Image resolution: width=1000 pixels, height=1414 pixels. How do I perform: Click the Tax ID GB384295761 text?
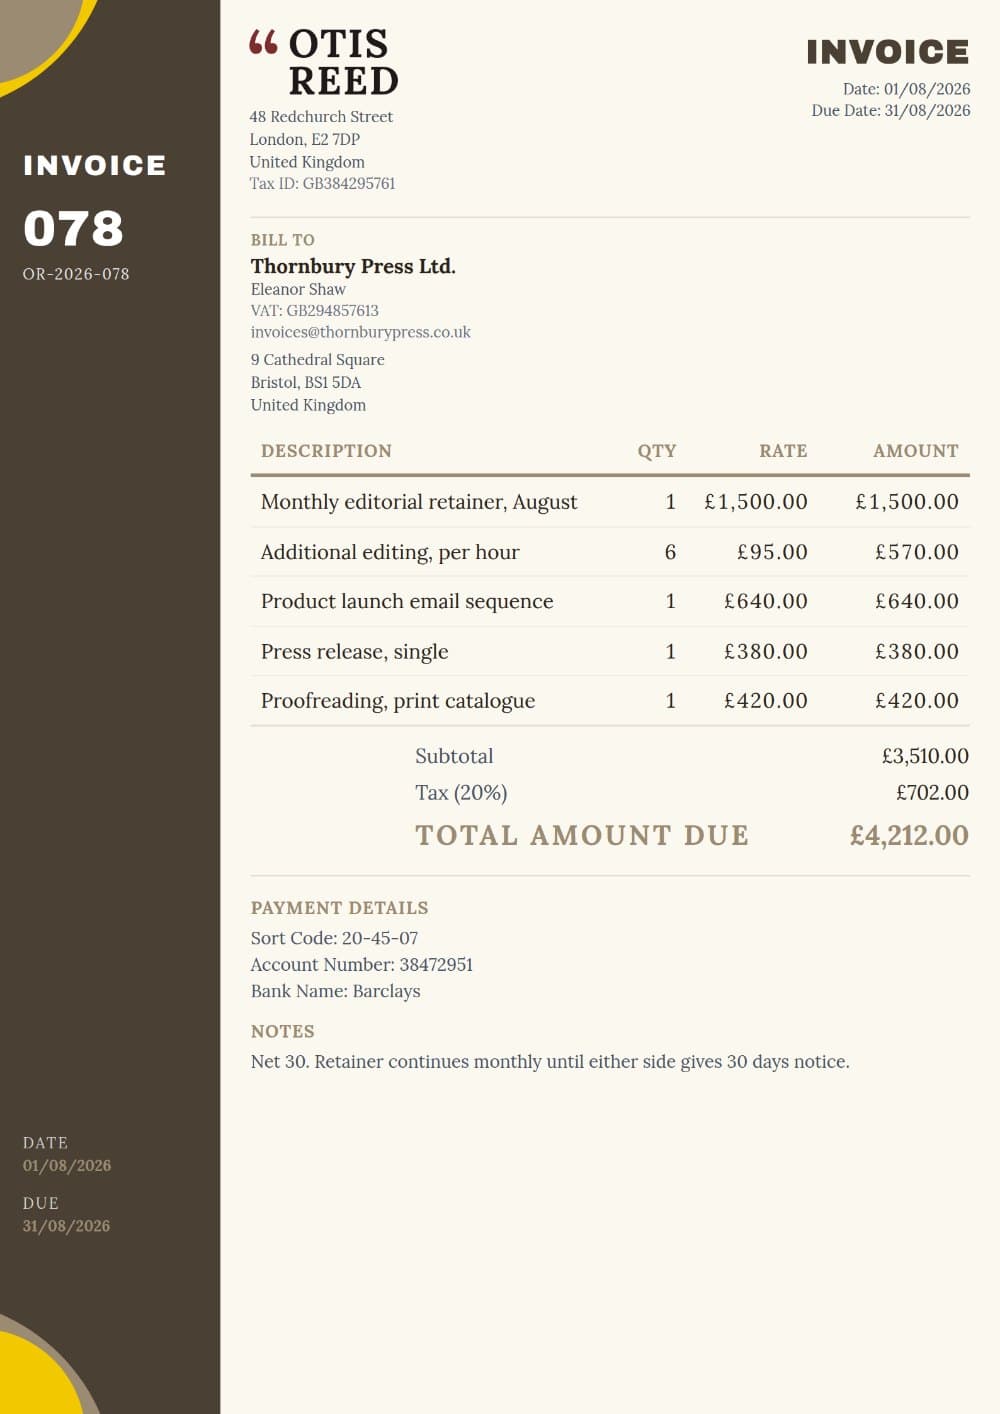click(322, 184)
